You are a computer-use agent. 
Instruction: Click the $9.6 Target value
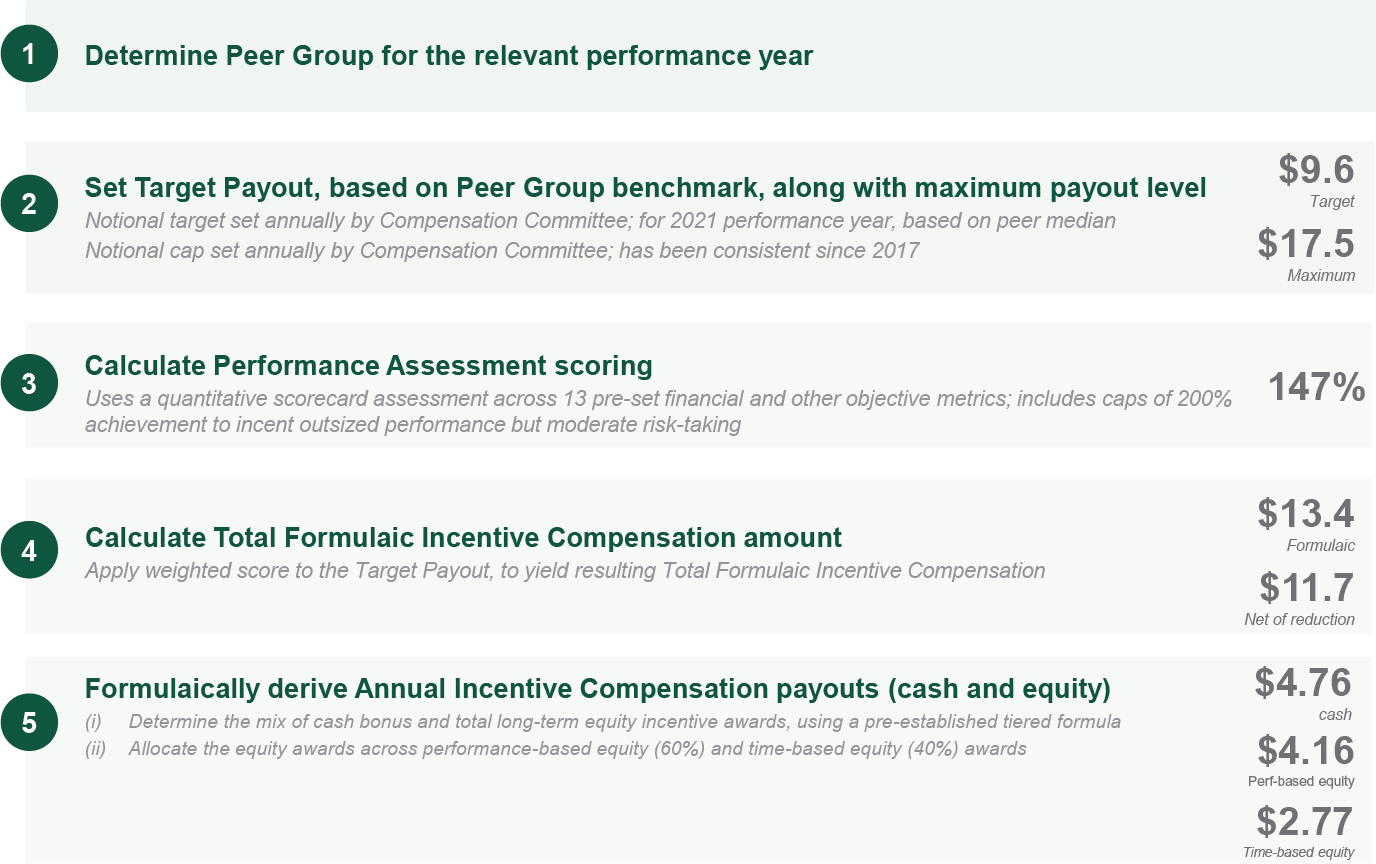(1316, 170)
